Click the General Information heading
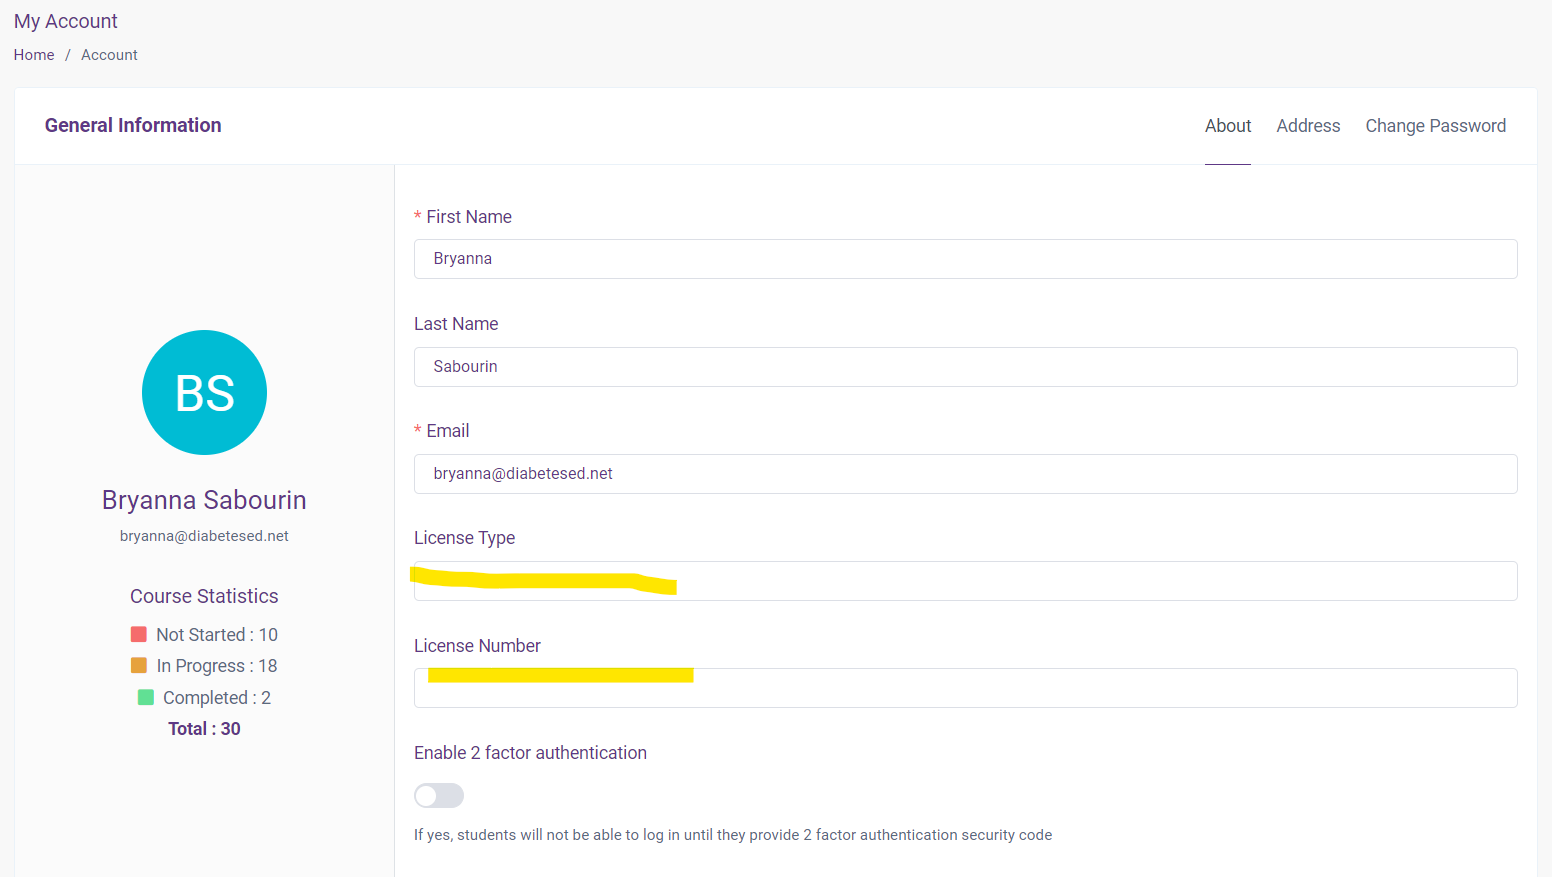Image resolution: width=1552 pixels, height=877 pixels. (133, 125)
